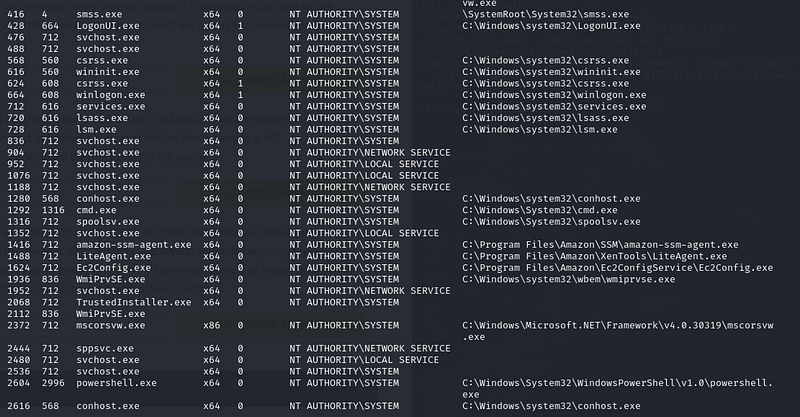
Task: Click PID 2112 of the WmiPrvSE.exe row
Action: click(x=19, y=314)
